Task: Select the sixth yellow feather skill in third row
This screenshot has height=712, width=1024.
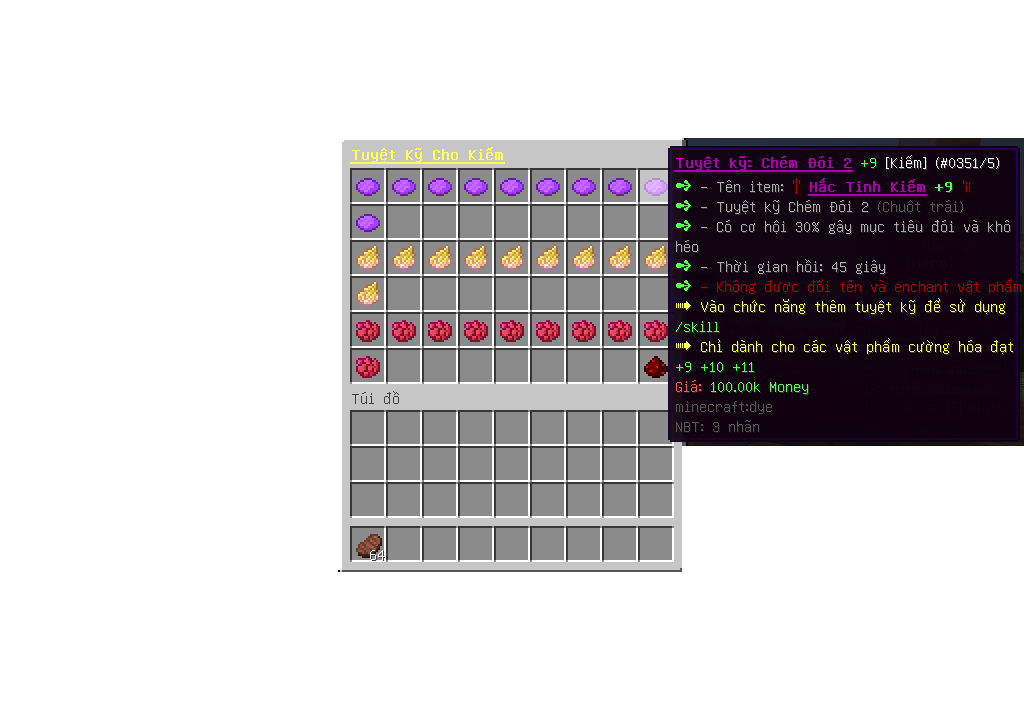Action: (x=547, y=259)
